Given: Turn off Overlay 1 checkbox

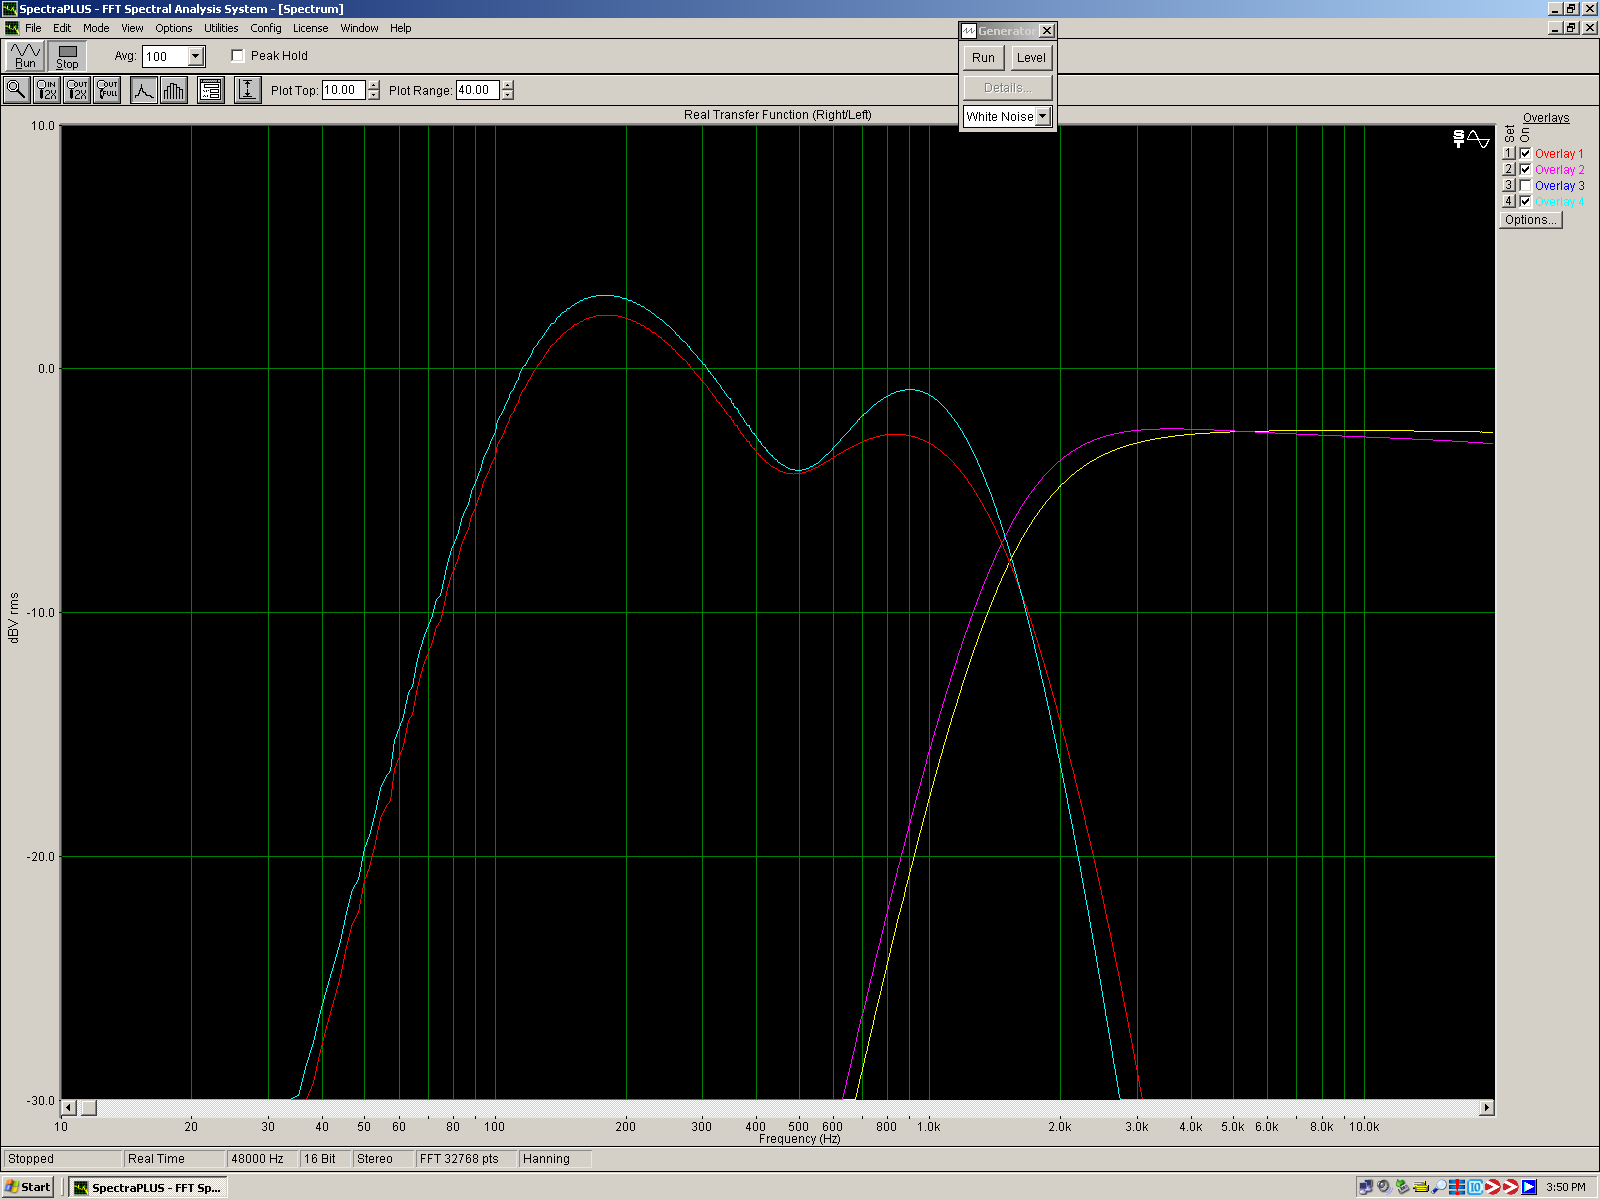Looking at the screenshot, I should 1525,153.
